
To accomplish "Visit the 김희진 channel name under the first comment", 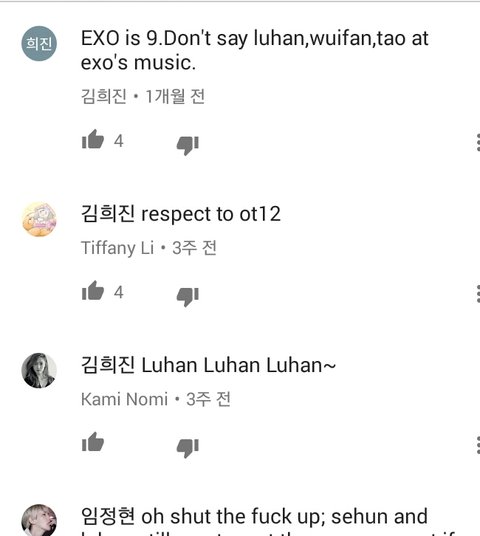I will coord(104,96).
